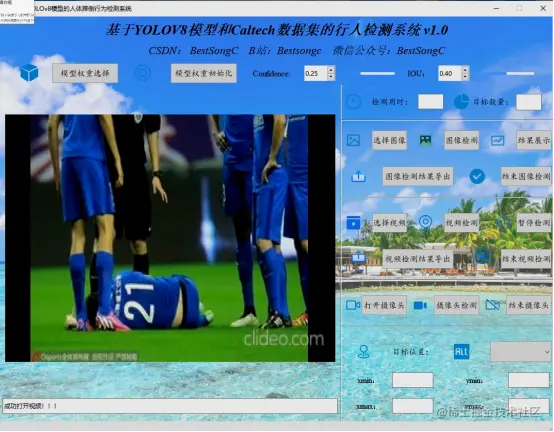Click the camera outline icon beside 打开摄像头
This screenshot has height=432, width=554.
pos(353,305)
